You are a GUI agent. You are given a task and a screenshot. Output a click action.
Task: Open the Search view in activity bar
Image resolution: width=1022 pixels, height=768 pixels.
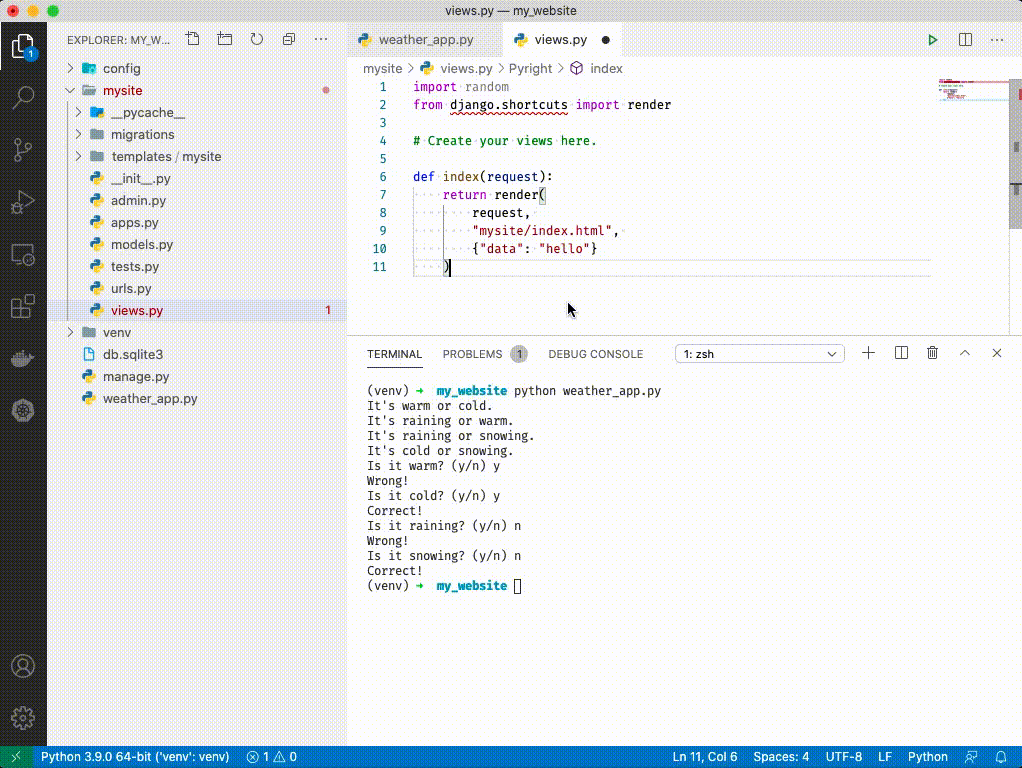22,98
